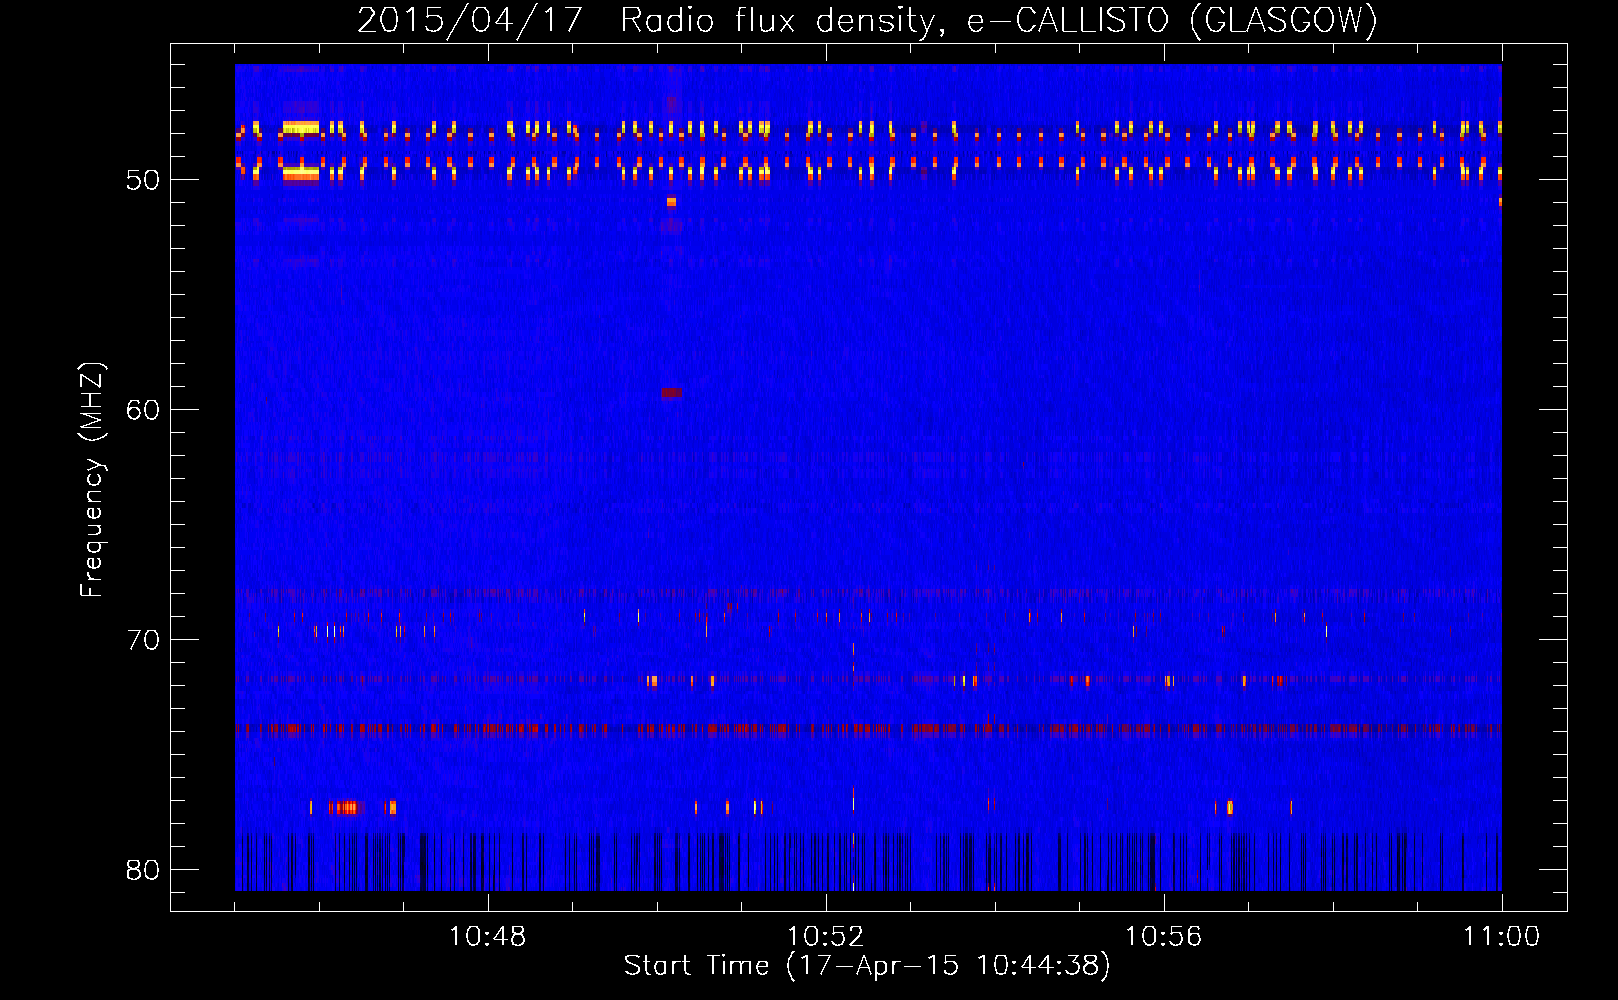Click the '50' frequency tick label
The width and height of the screenshot is (1618, 1000).
pyautogui.click(x=143, y=180)
